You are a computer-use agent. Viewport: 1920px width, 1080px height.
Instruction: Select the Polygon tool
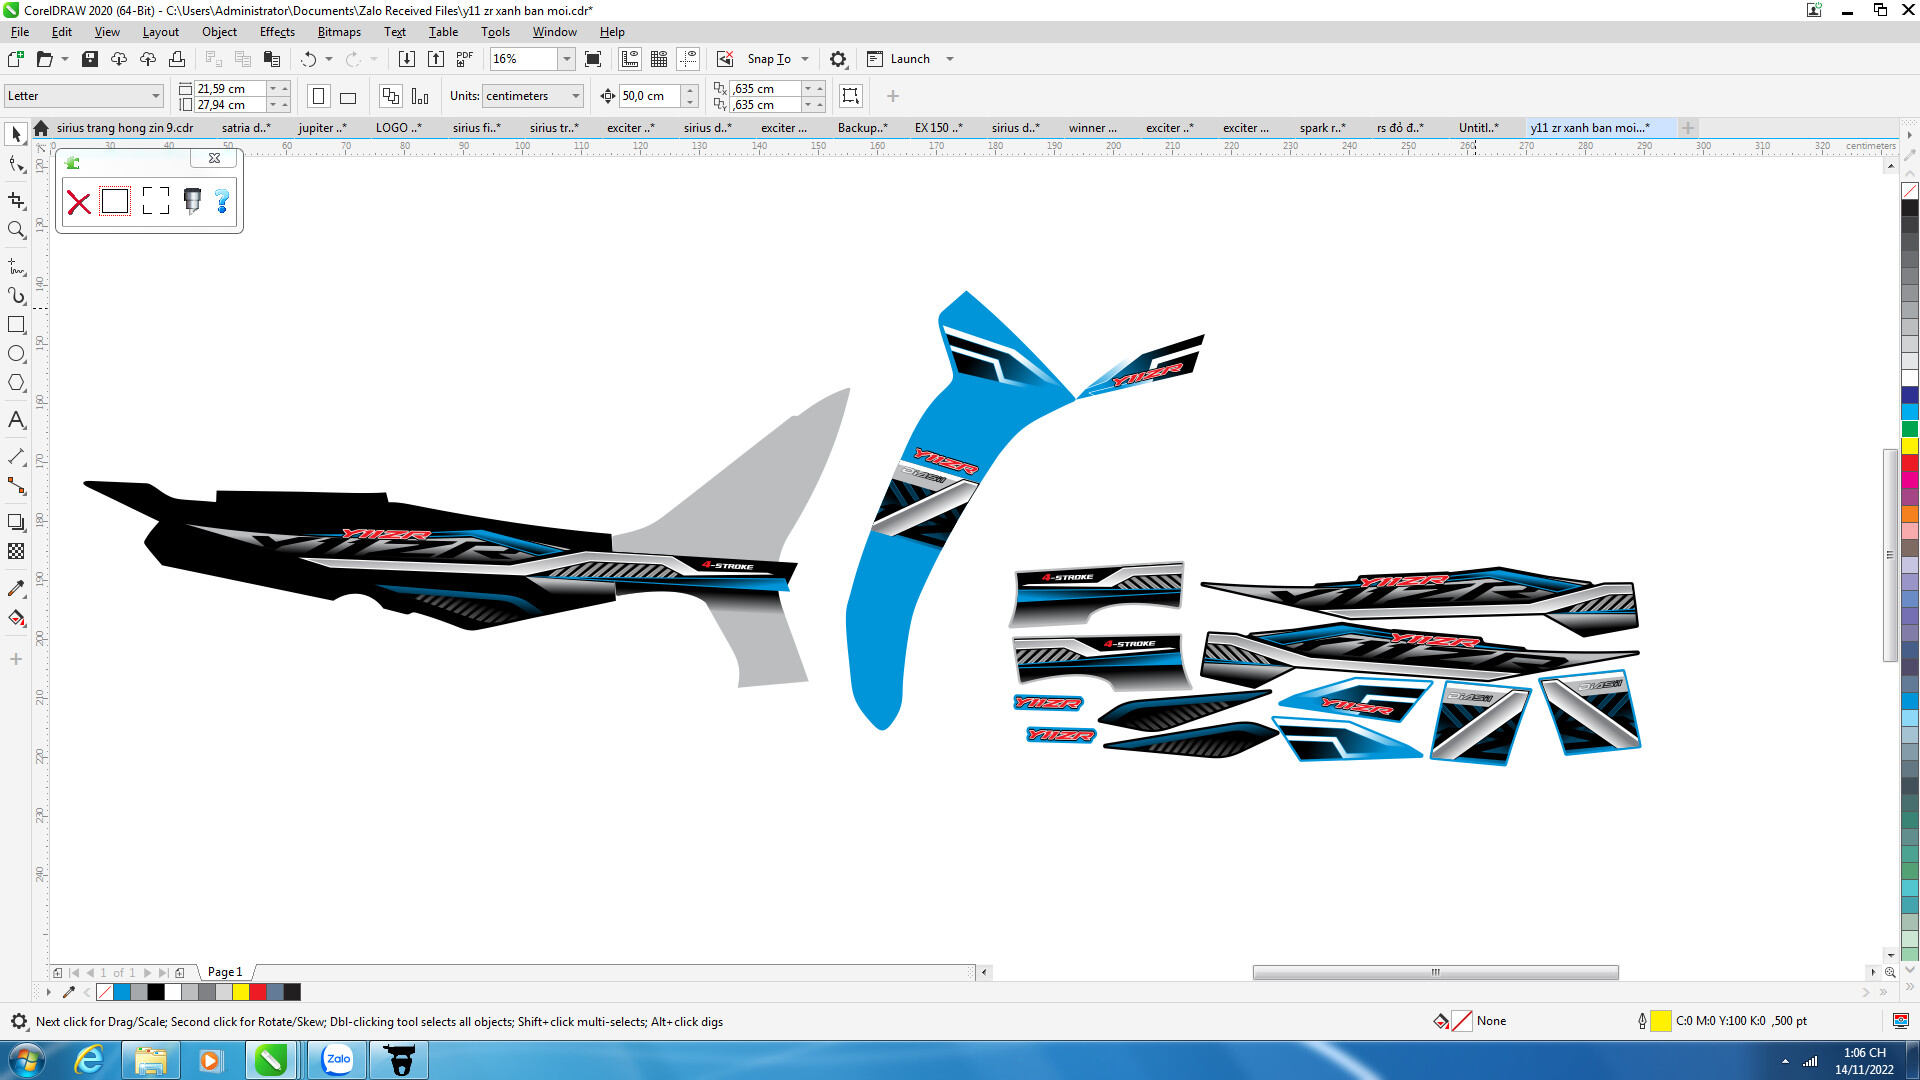16,383
